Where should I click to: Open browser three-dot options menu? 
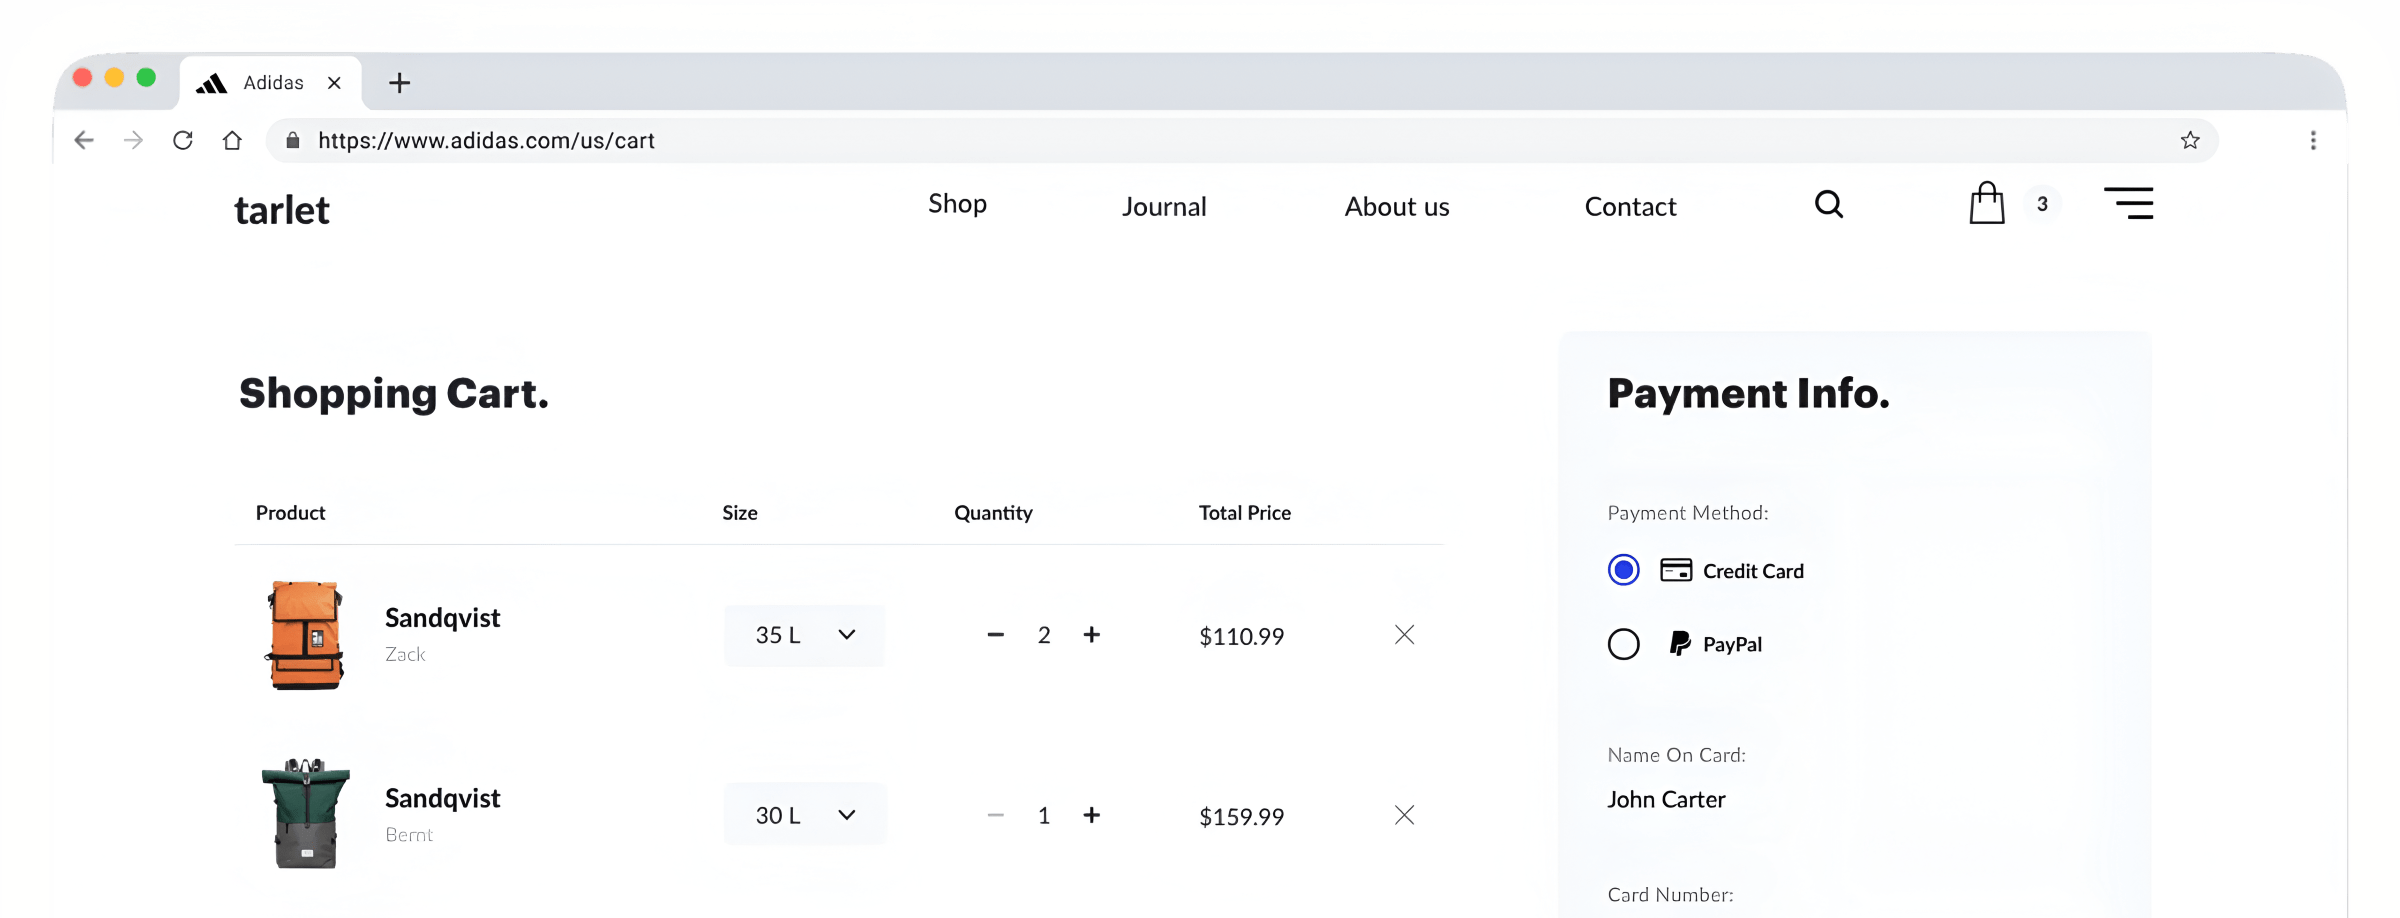(2312, 140)
